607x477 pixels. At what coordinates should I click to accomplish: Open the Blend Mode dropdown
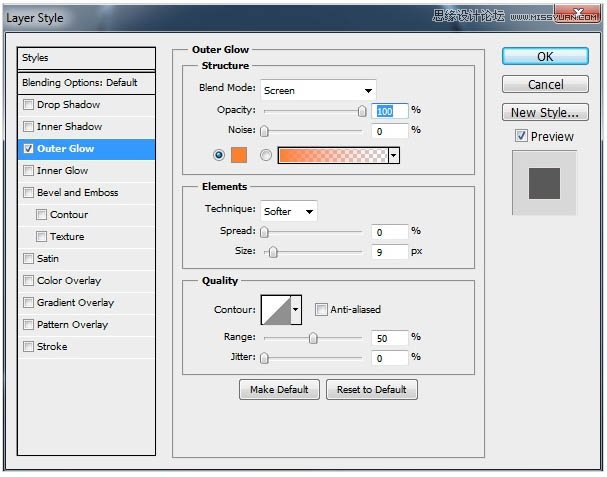[317, 90]
